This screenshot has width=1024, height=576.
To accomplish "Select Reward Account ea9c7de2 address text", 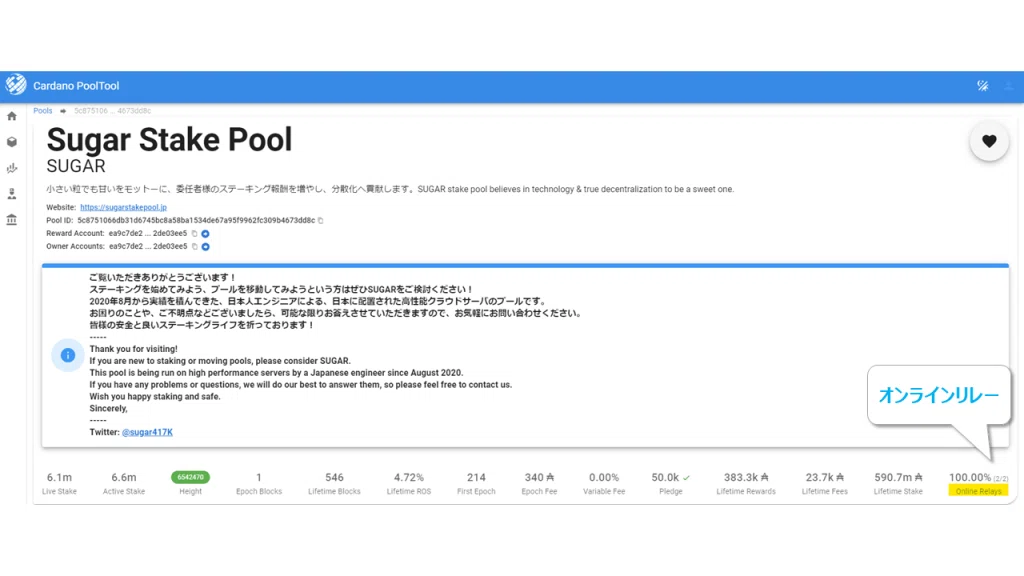I will tap(148, 234).
